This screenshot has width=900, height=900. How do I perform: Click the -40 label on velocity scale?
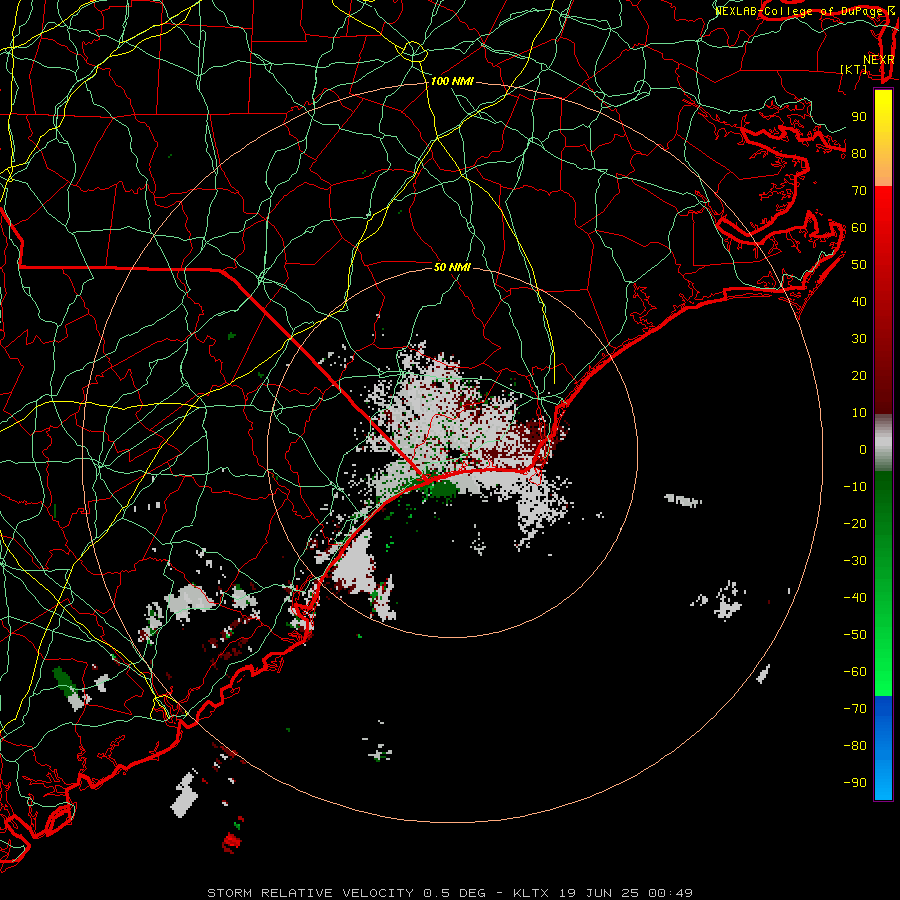click(855, 598)
